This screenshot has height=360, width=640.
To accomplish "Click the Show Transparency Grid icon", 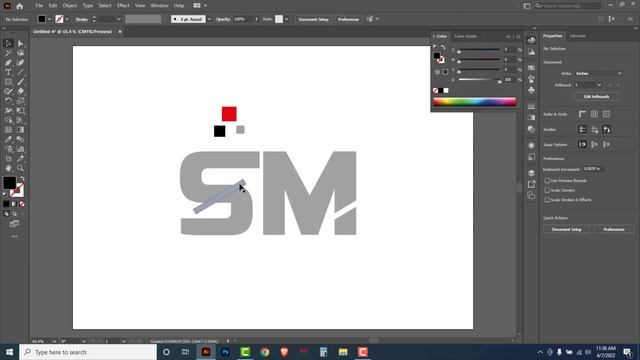I will pyautogui.click(x=607, y=114).
